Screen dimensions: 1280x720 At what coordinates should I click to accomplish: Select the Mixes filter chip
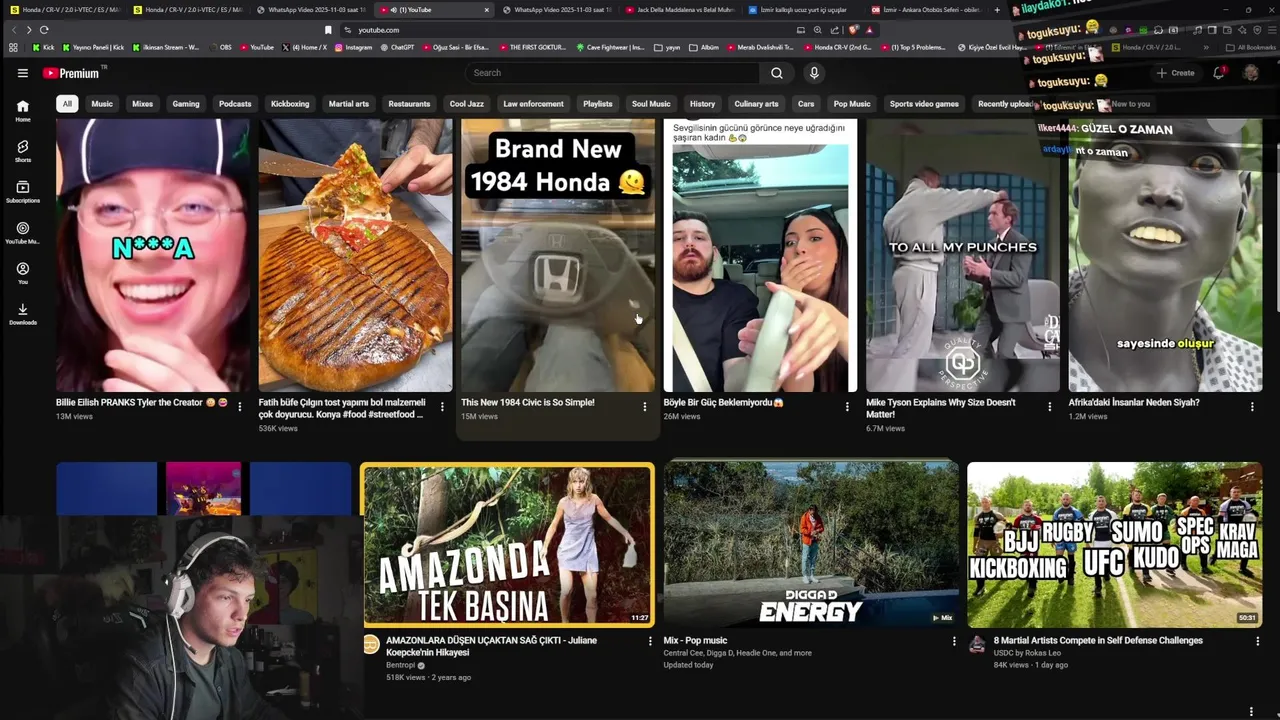pyautogui.click(x=143, y=104)
